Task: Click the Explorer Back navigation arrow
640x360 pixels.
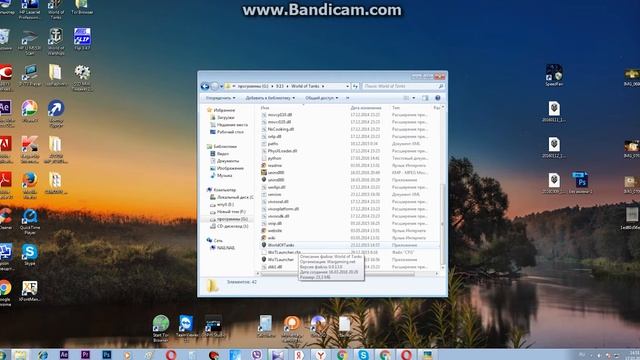Action: (x=205, y=86)
